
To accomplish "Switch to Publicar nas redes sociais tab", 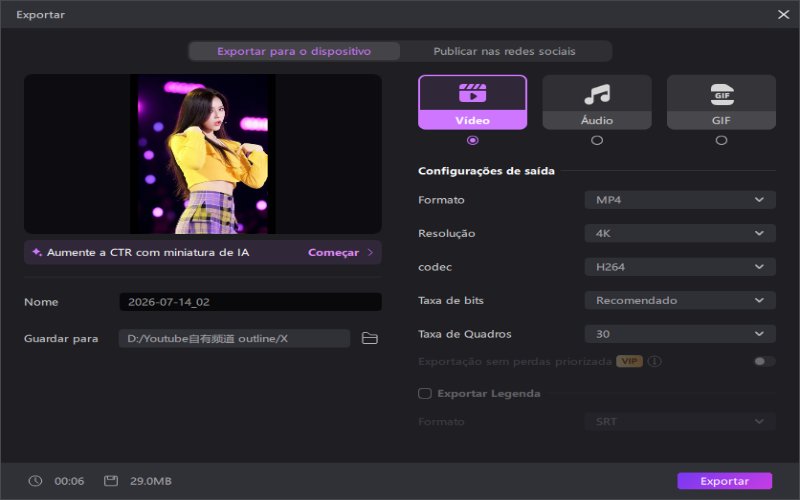I will click(505, 51).
